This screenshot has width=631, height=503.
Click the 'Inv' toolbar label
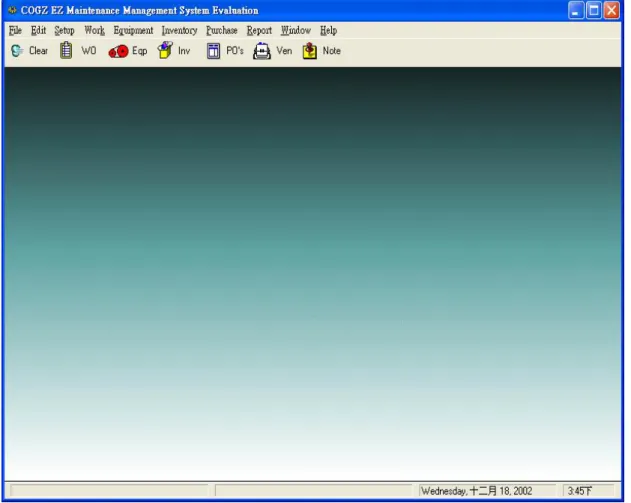[184, 51]
